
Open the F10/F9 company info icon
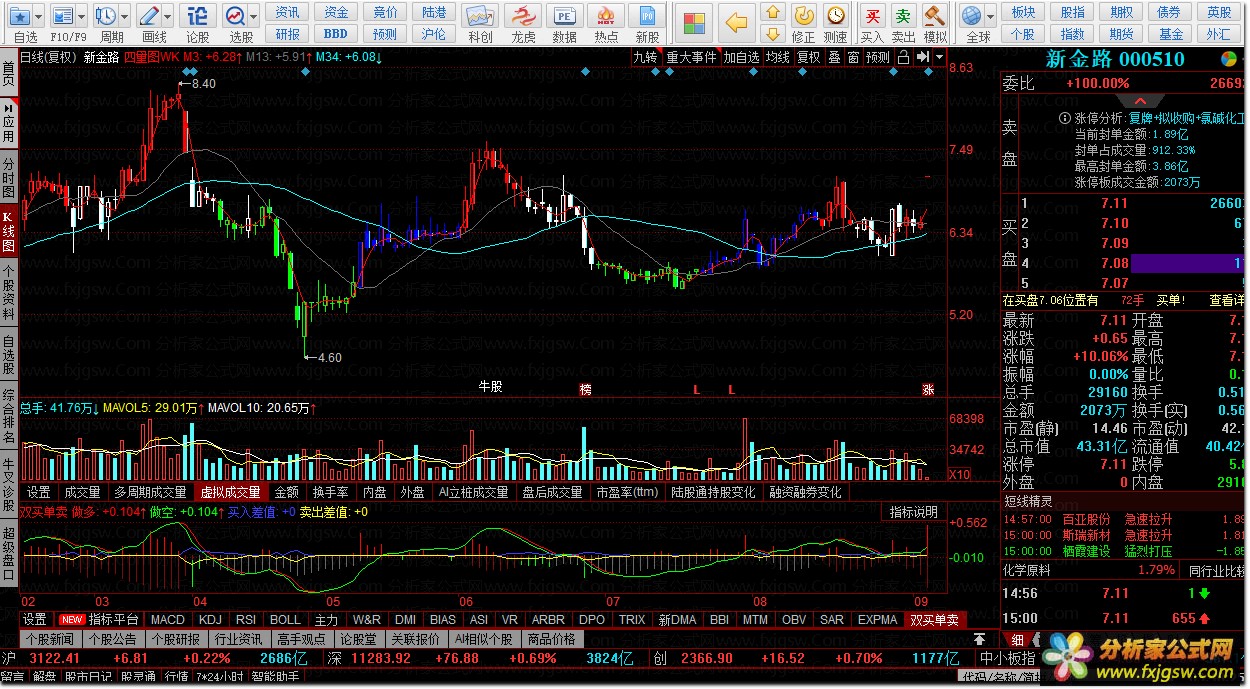[62, 16]
